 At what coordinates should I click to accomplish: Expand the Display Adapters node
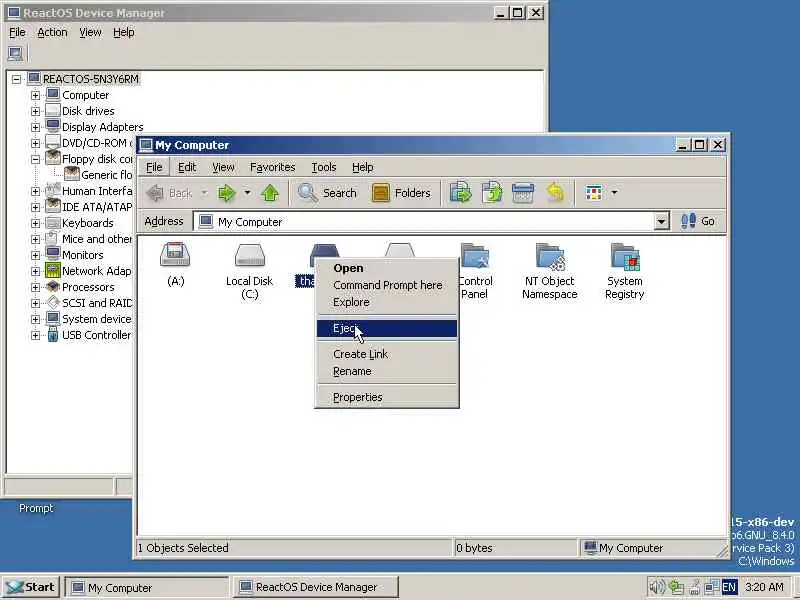coord(35,127)
